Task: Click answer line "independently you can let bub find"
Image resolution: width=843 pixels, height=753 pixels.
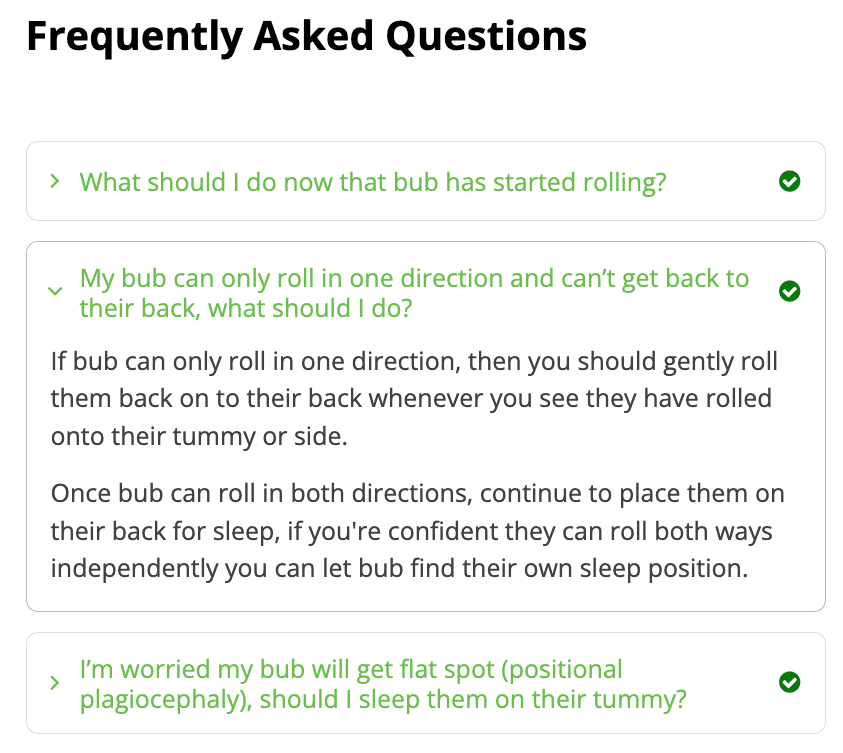Action: [399, 570]
